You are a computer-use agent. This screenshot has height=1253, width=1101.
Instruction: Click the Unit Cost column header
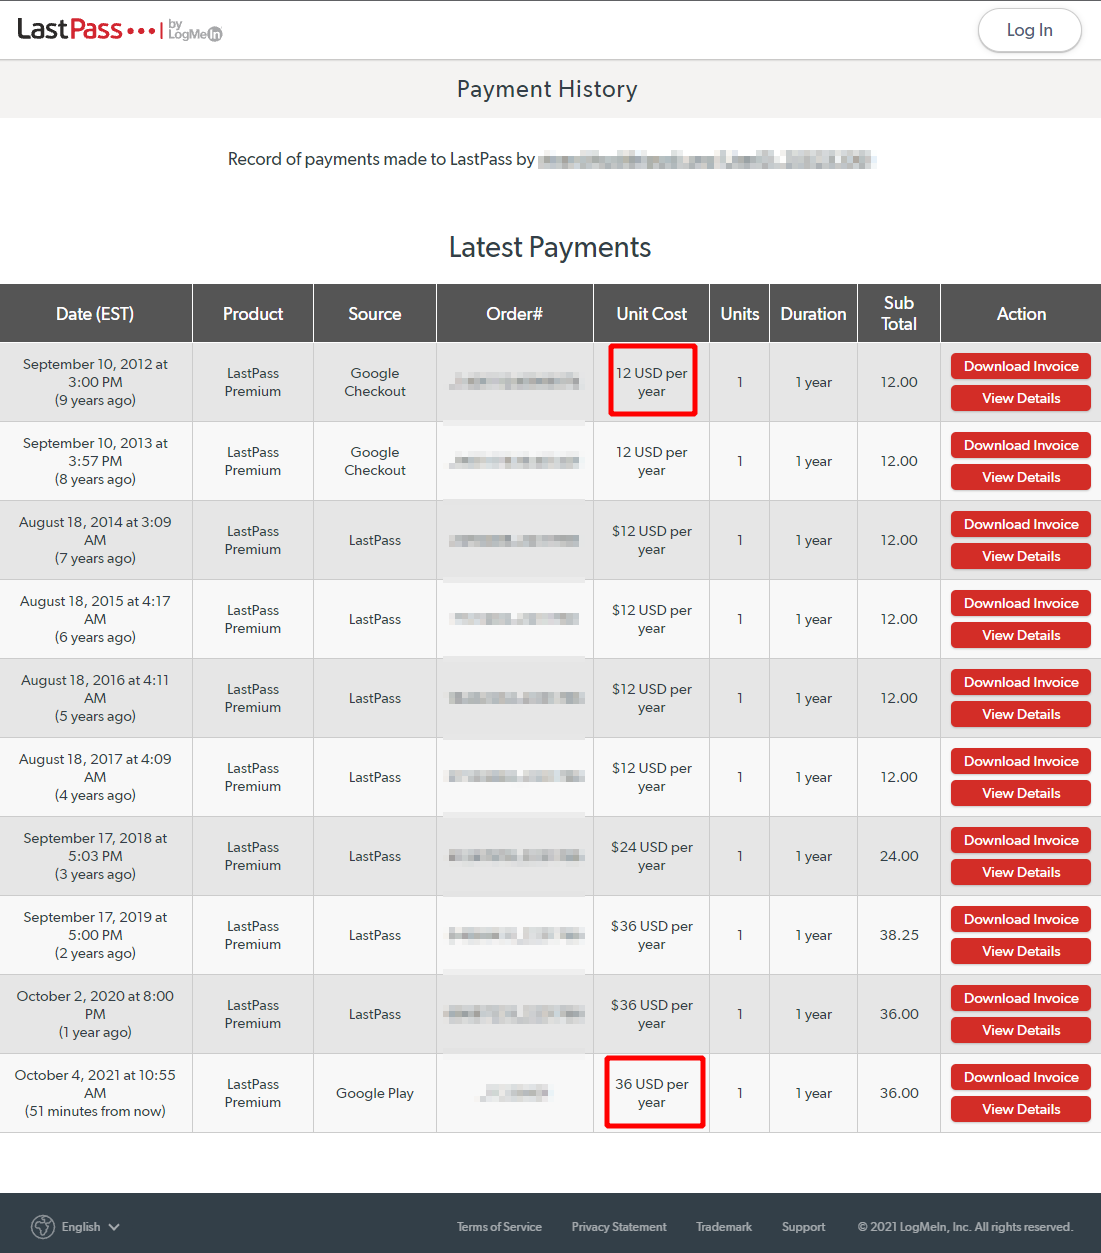coord(652,314)
